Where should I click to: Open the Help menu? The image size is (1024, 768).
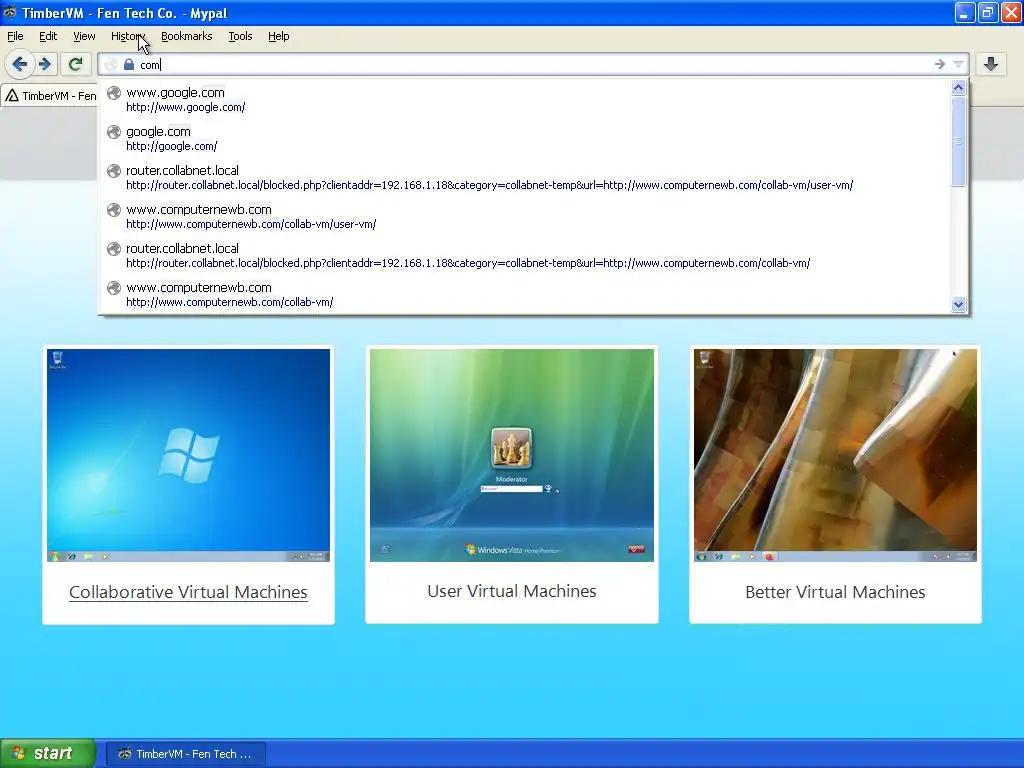click(278, 36)
